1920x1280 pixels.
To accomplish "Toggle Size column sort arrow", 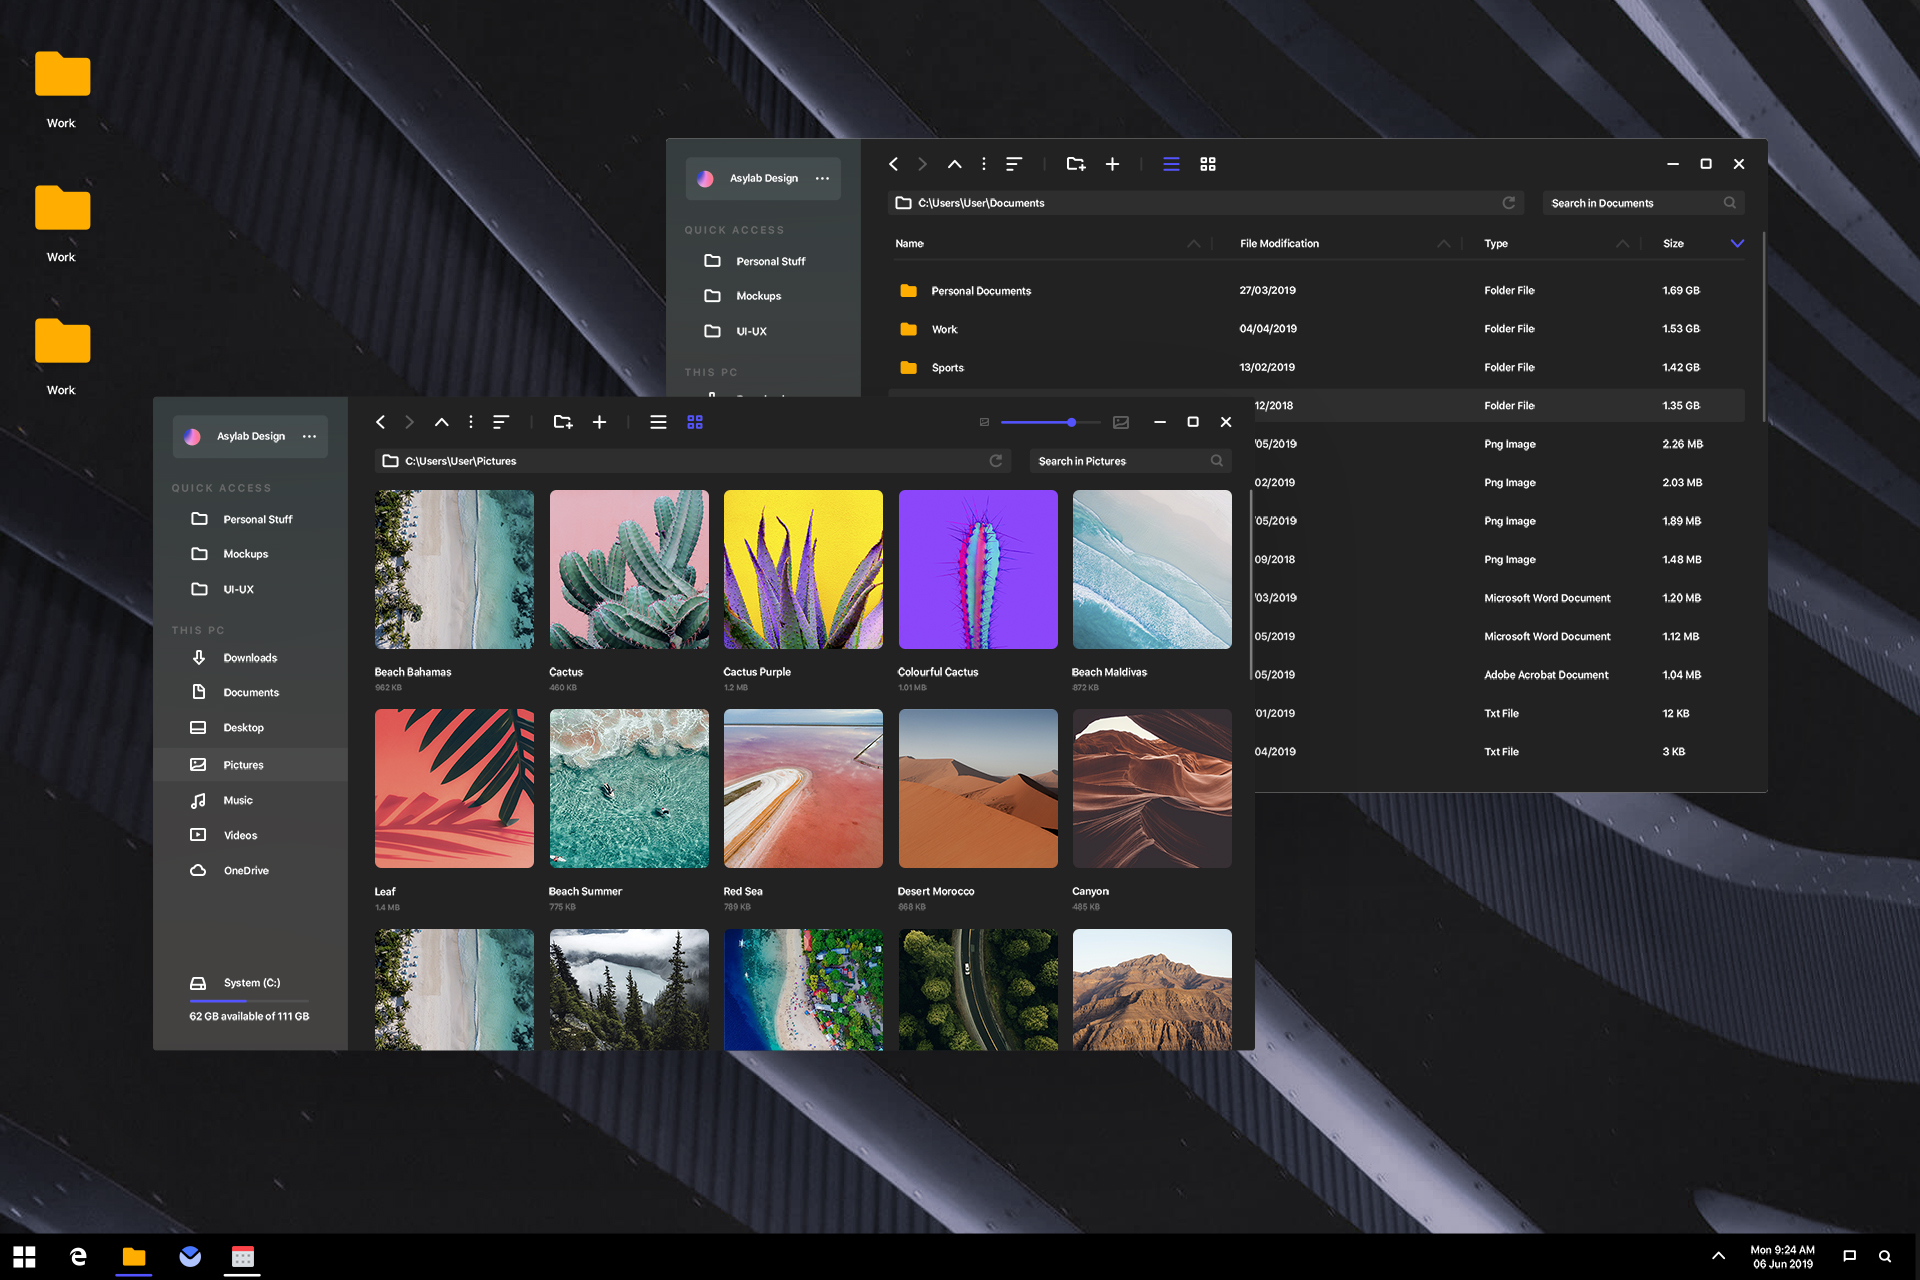I will click(1737, 244).
